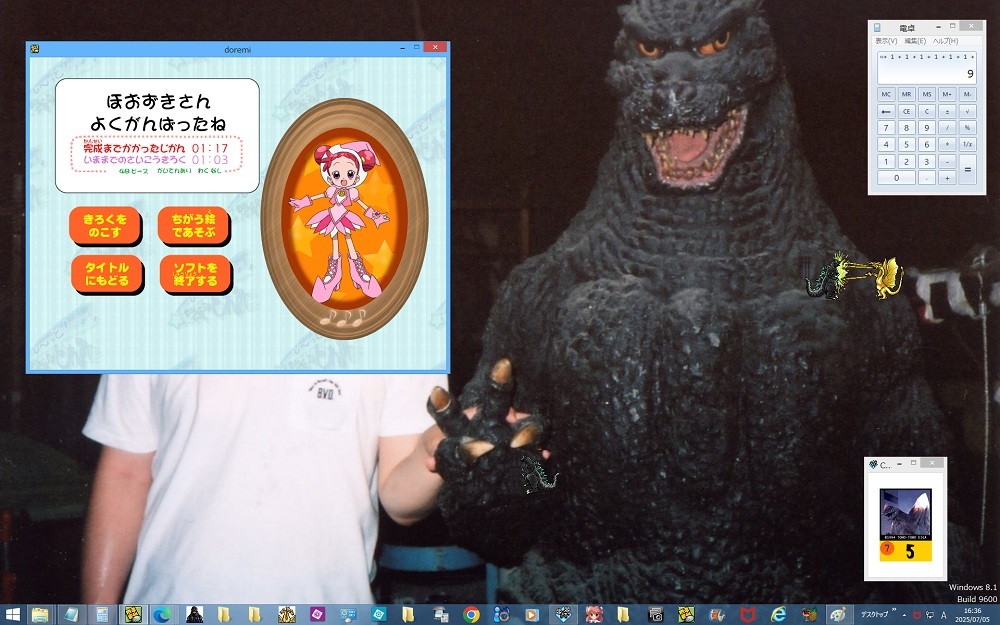This screenshot has width=1000, height=625.
Task: Click the M- memory subtract key
Action: pyautogui.click(x=967, y=94)
